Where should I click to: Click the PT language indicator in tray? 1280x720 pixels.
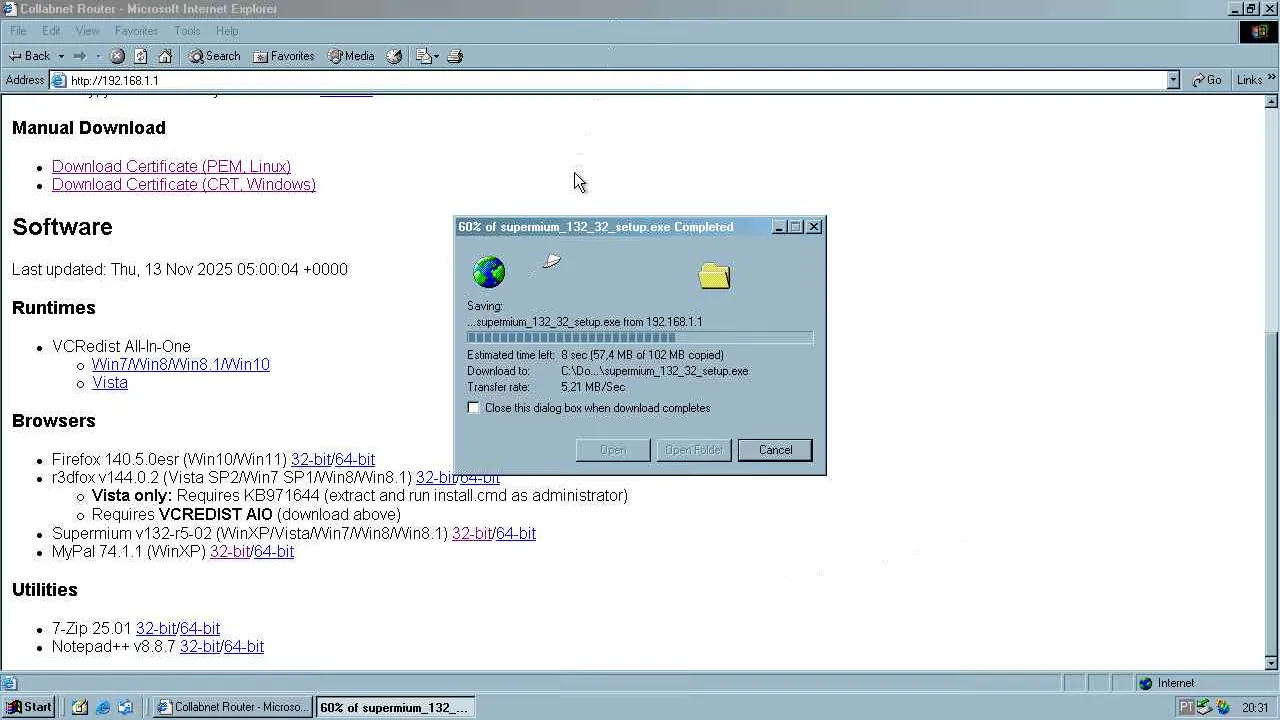1186,707
